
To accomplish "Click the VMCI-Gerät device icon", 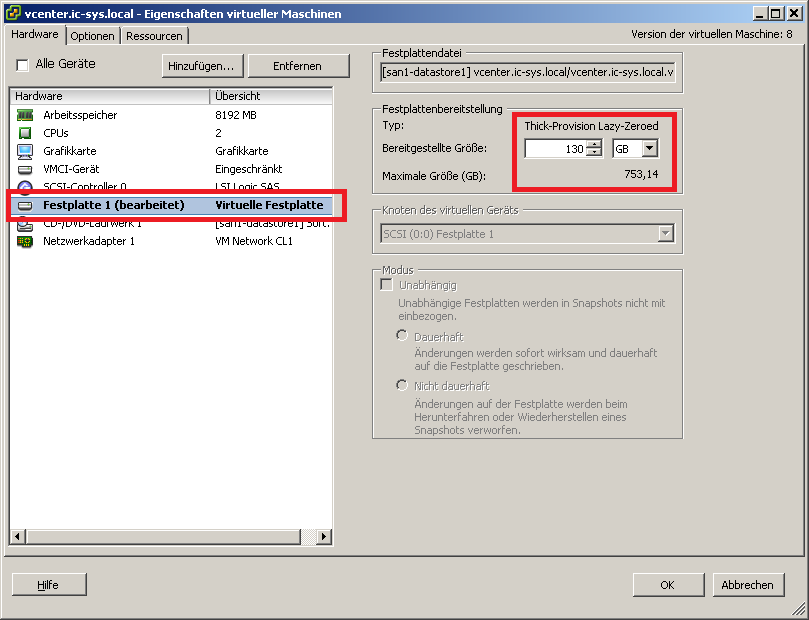I will (25, 169).
